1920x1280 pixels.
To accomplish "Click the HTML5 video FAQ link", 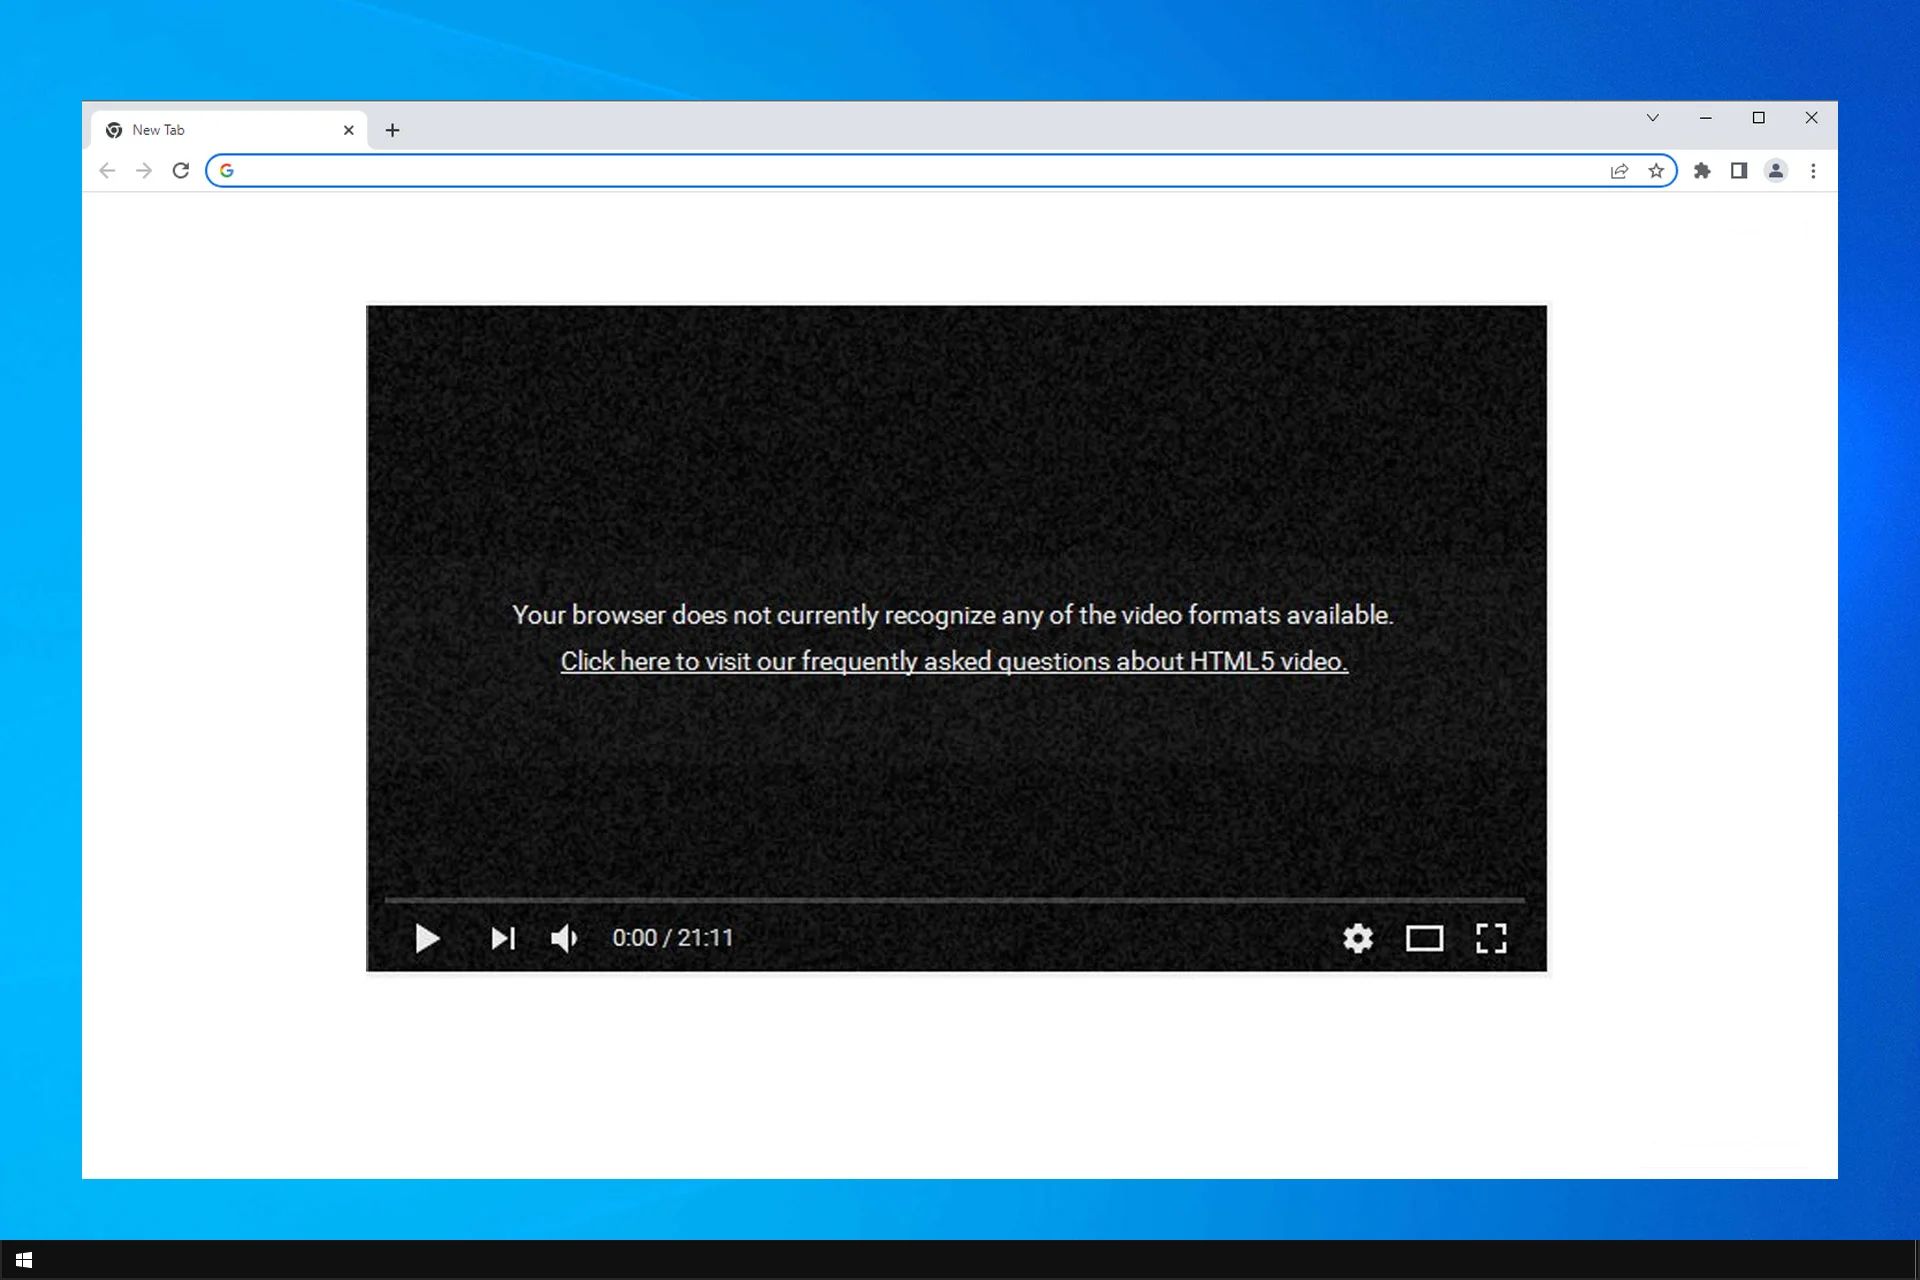I will 952,661.
